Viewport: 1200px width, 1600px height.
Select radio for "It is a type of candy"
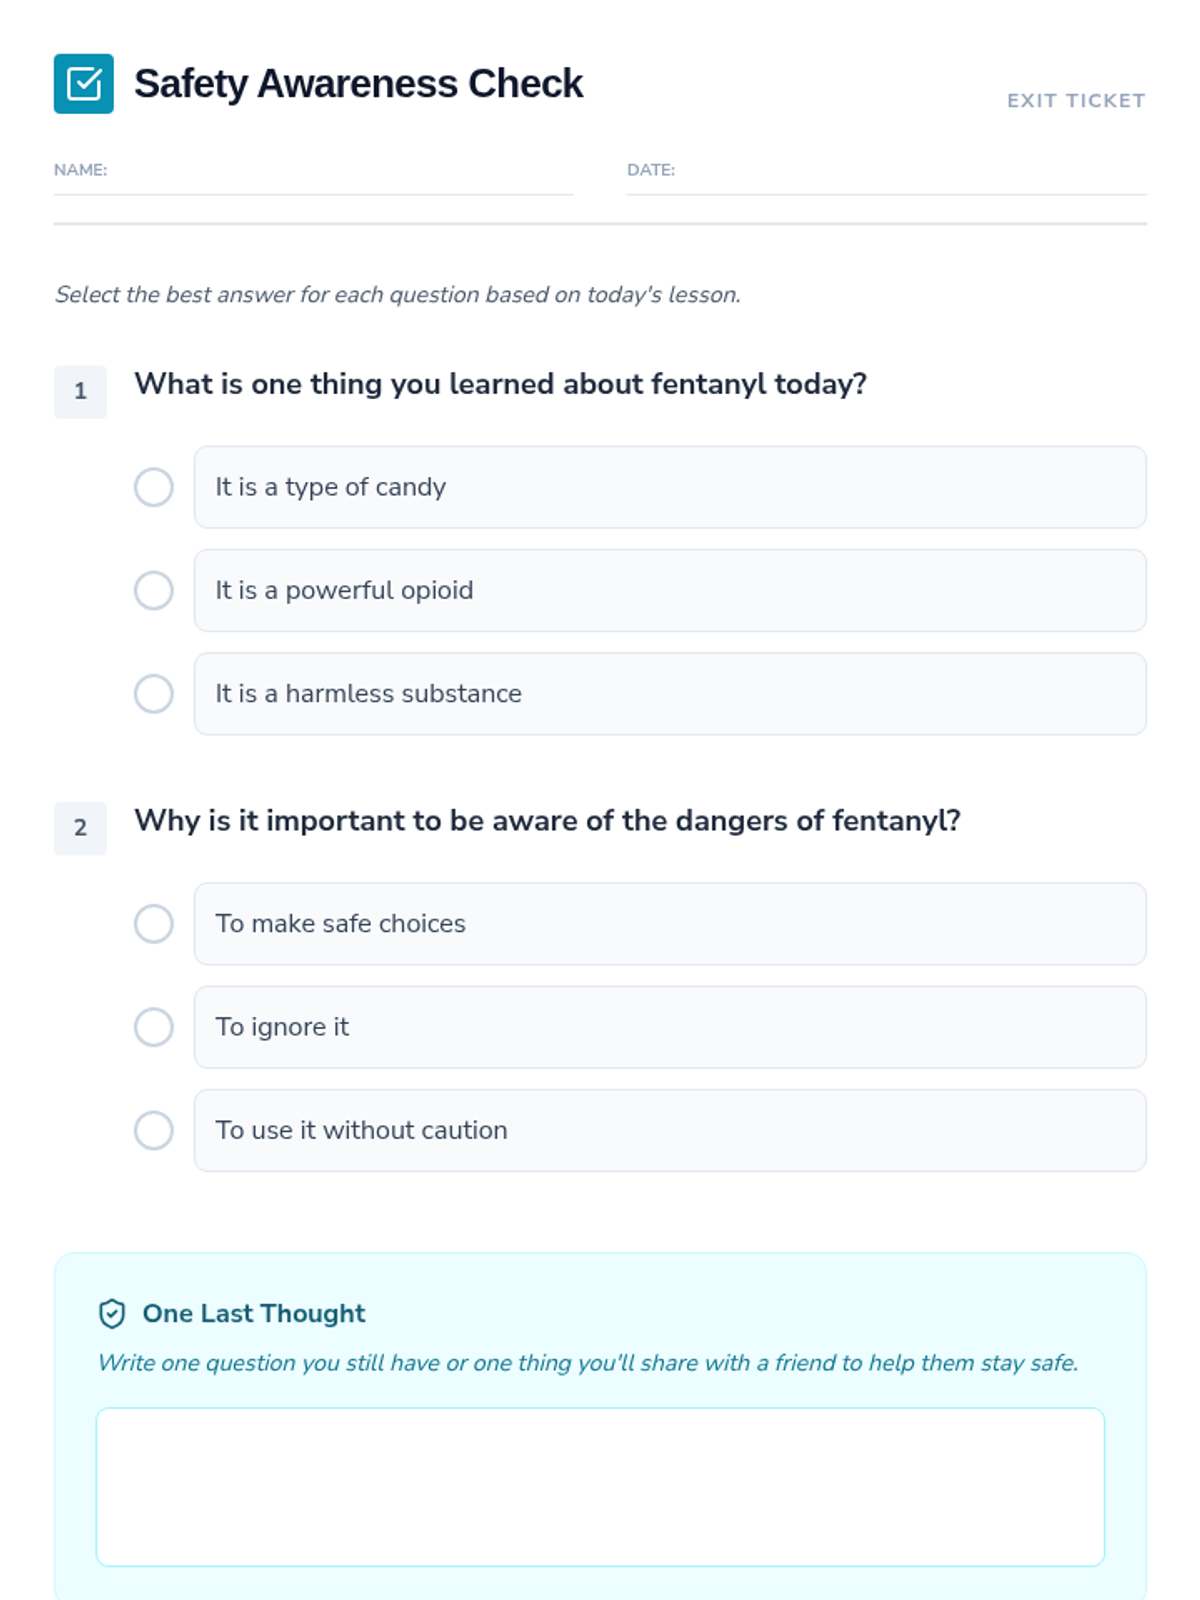tap(154, 487)
